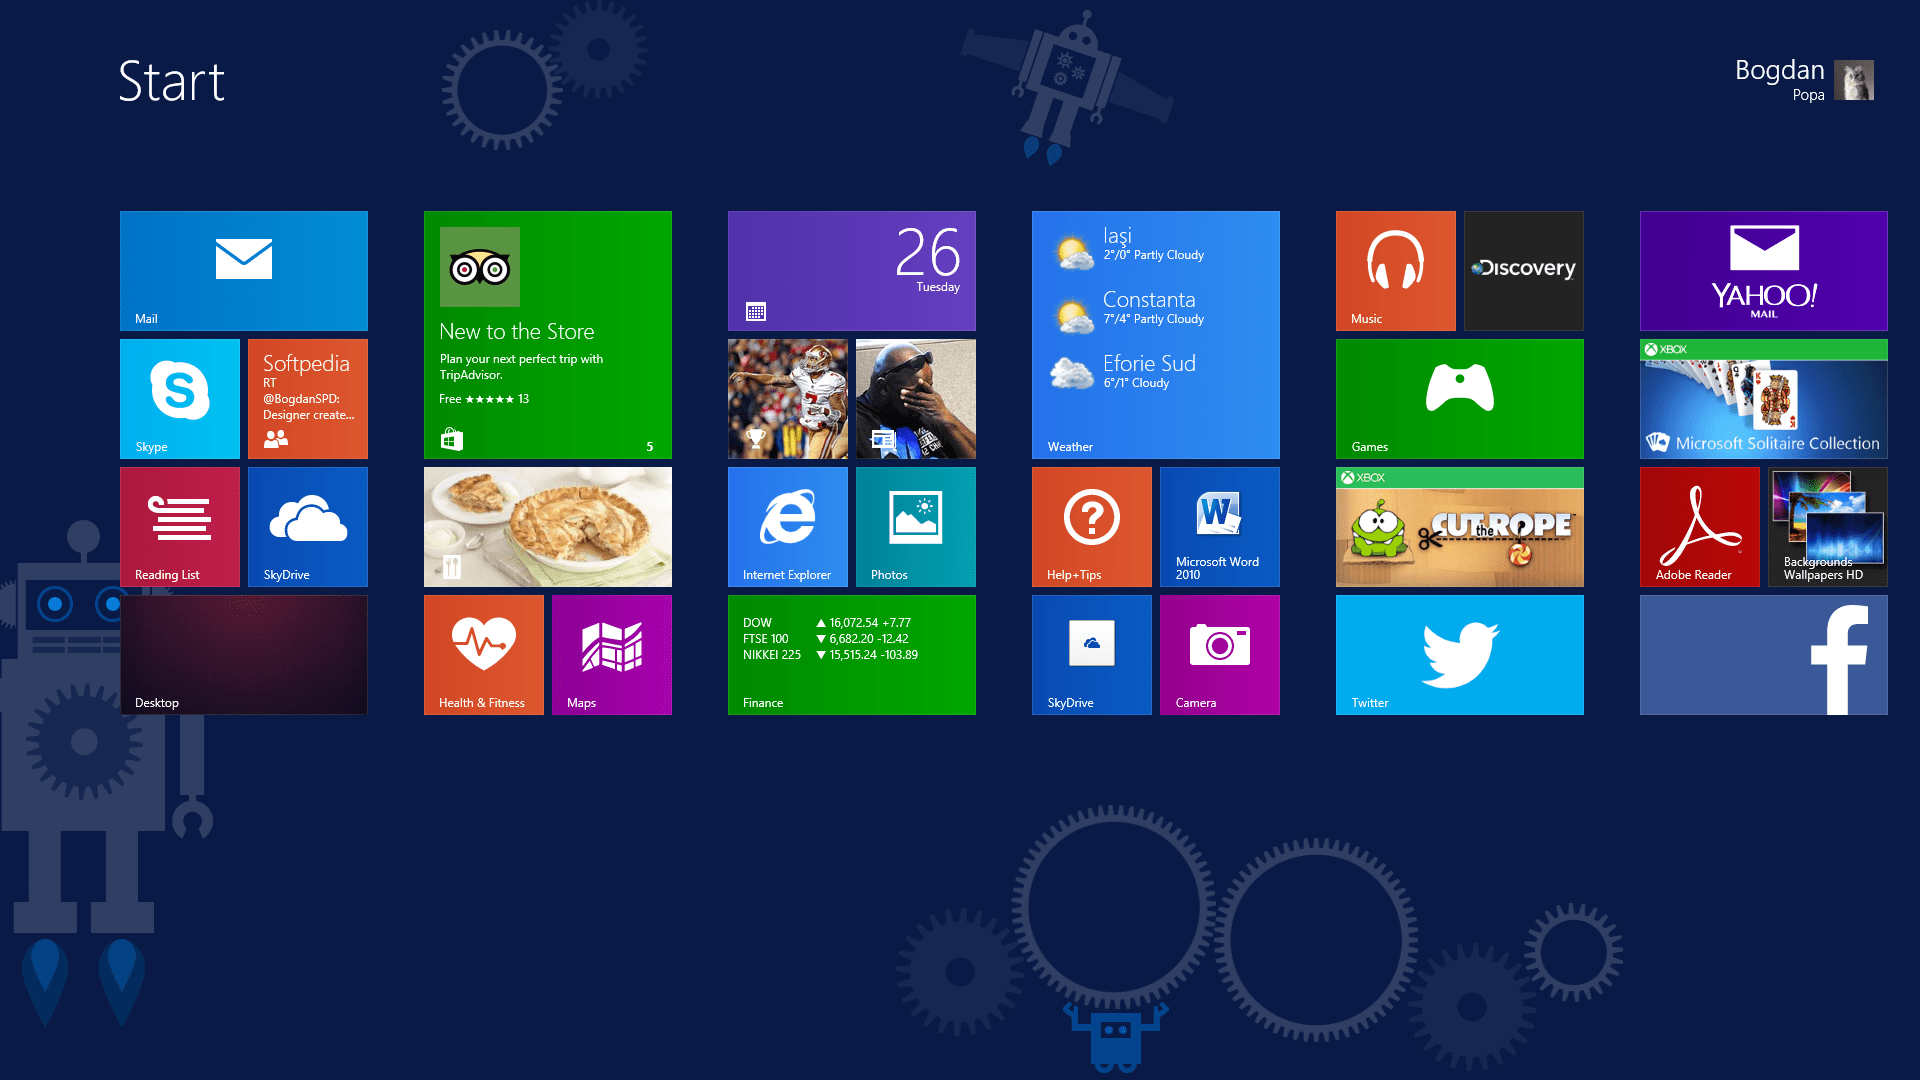Screen dimensions: 1920x1080
Task: Open the Help+Tips tile
Action: [x=1092, y=526]
